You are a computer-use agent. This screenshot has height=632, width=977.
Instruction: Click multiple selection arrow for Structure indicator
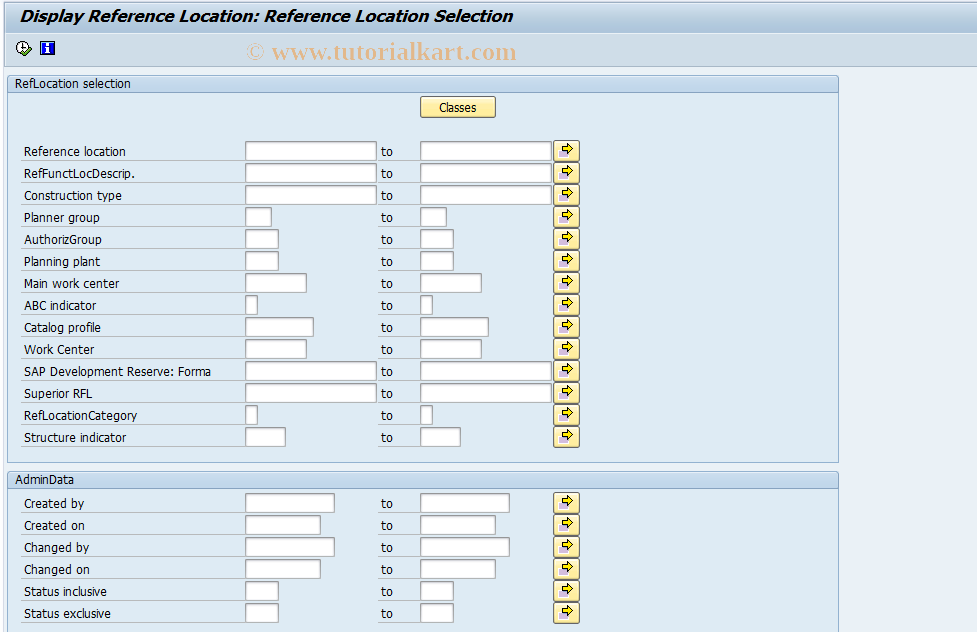coord(565,436)
